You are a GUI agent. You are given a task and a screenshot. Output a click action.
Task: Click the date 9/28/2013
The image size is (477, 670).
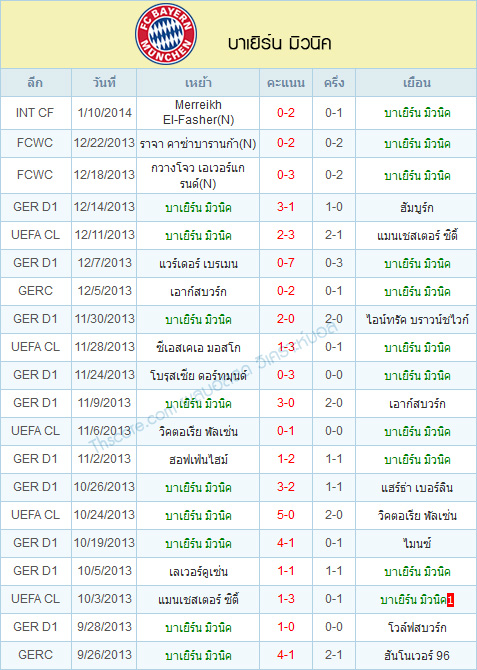click(104, 626)
